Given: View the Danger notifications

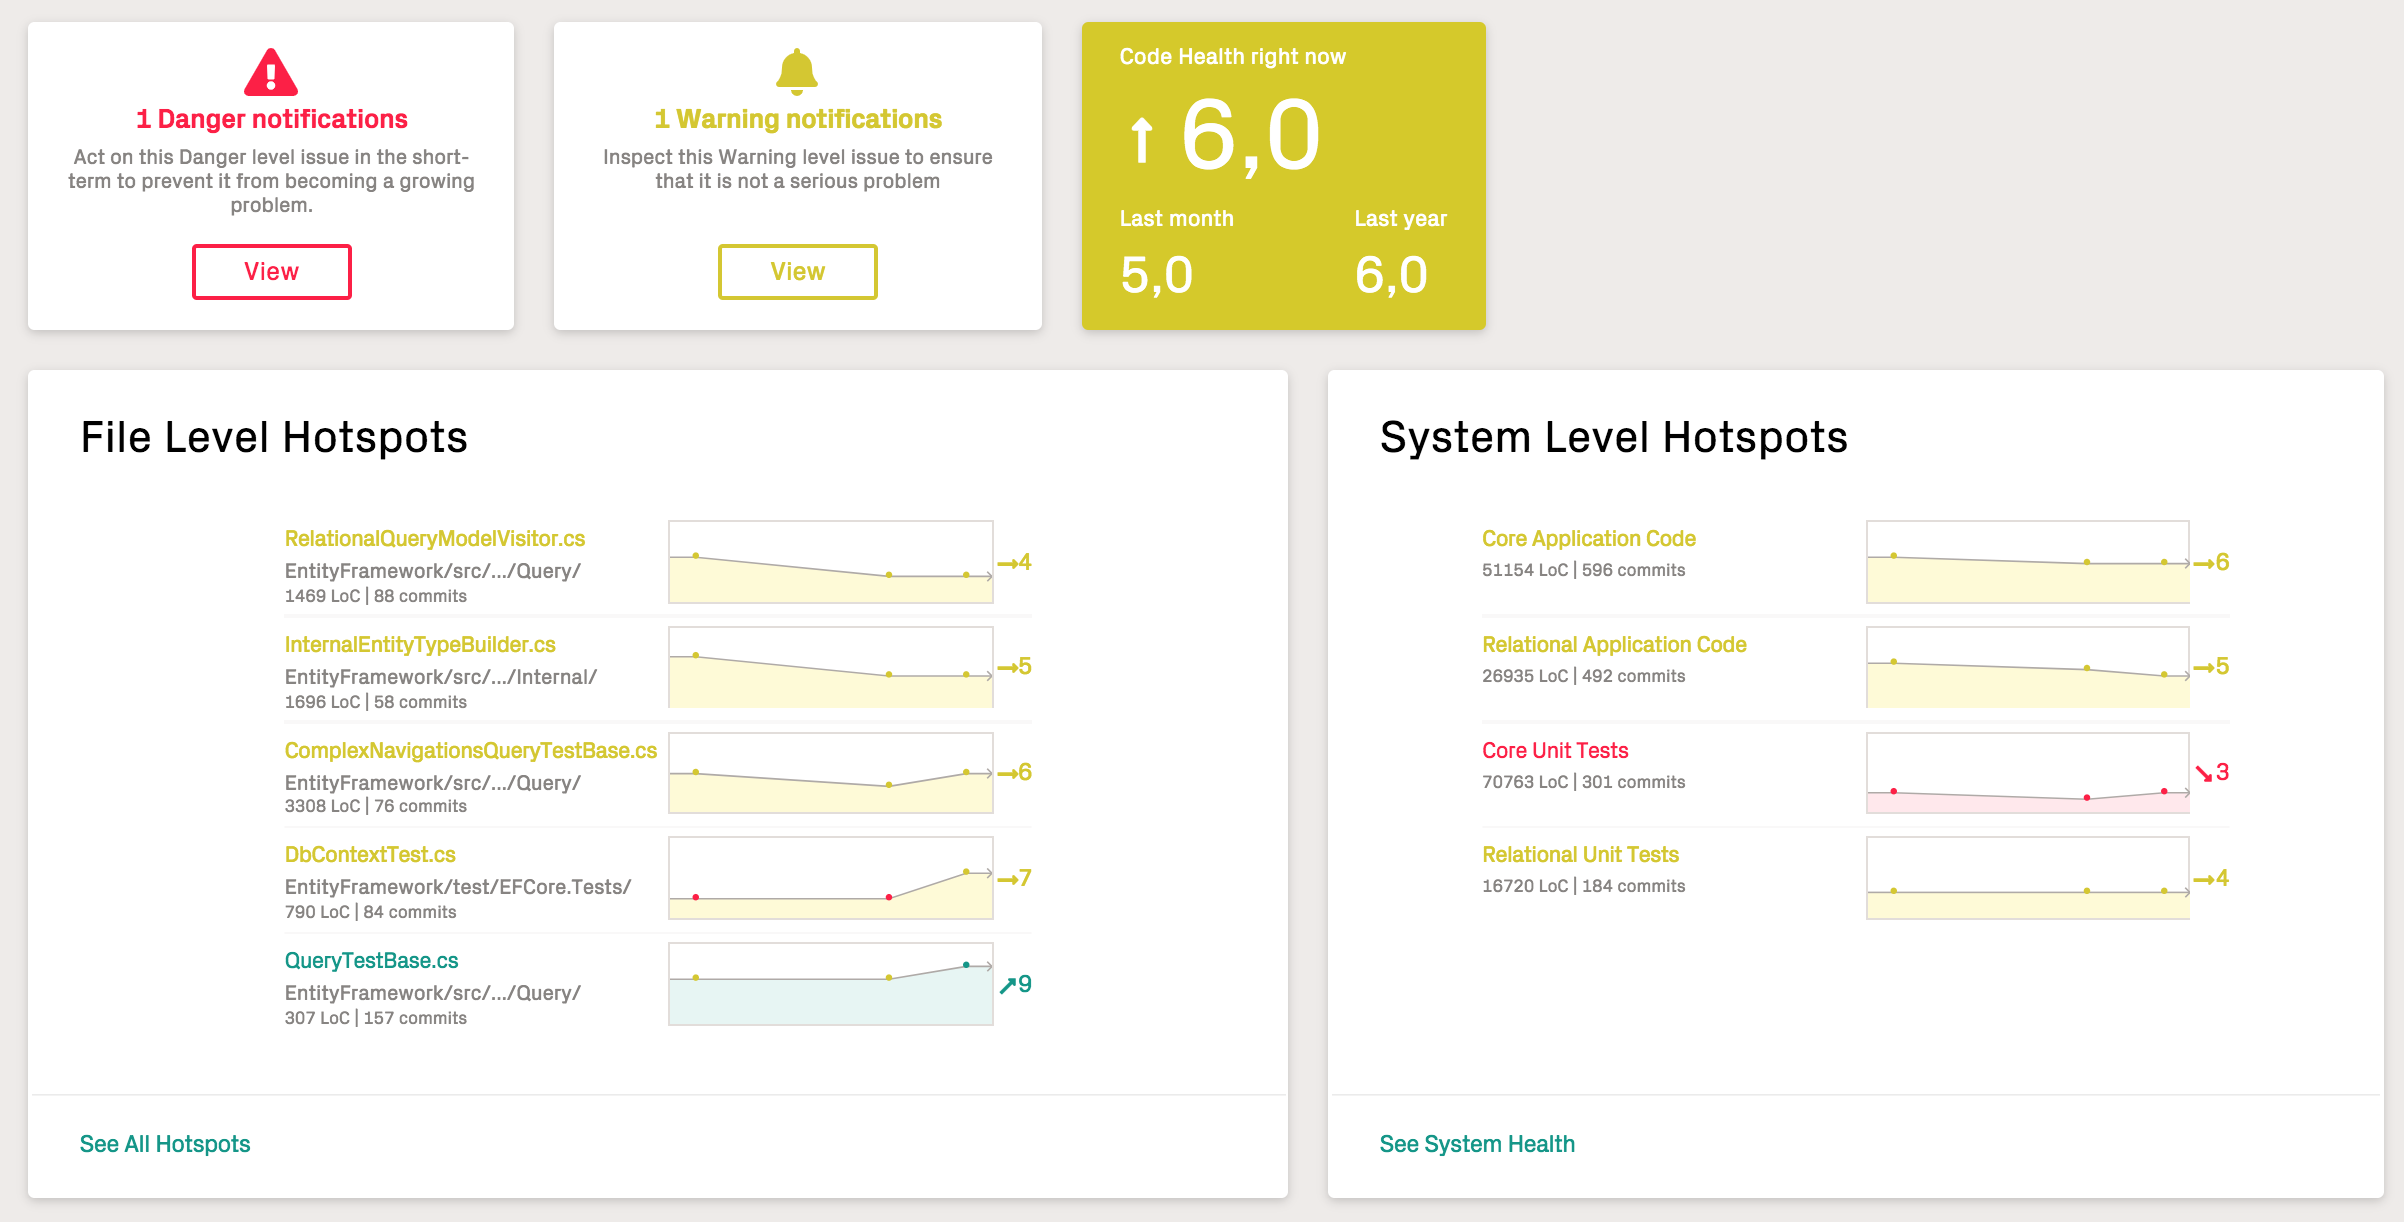Looking at the screenshot, I should [271, 271].
